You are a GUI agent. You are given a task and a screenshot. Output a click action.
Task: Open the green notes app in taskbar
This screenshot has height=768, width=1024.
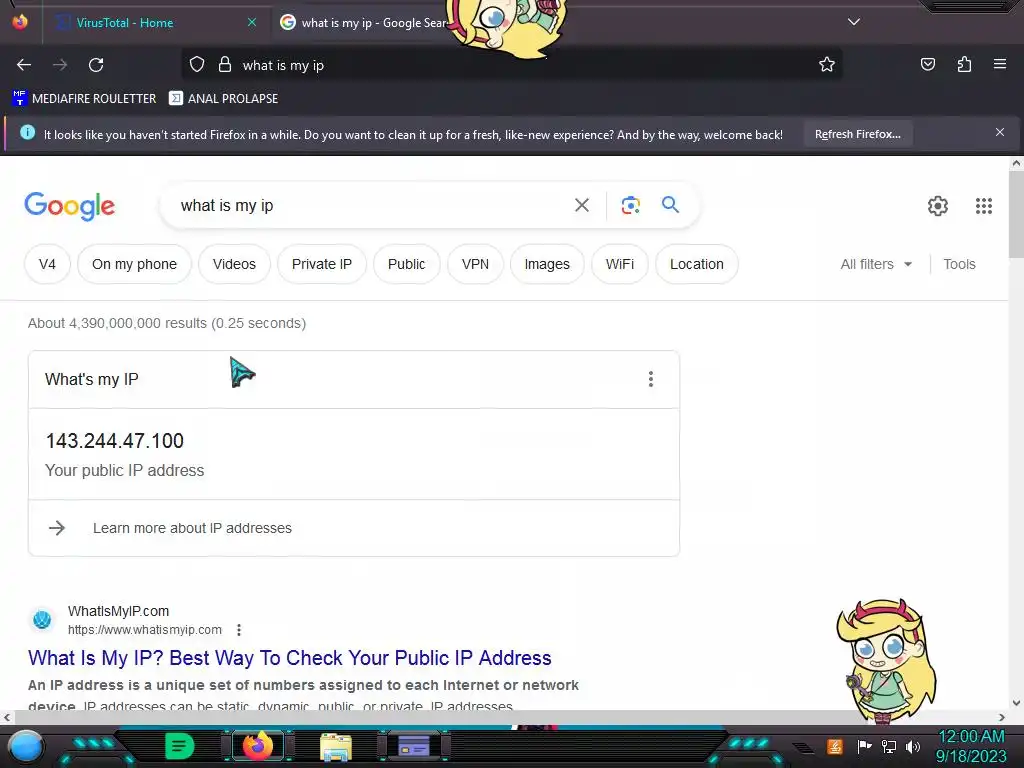[179, 746]
